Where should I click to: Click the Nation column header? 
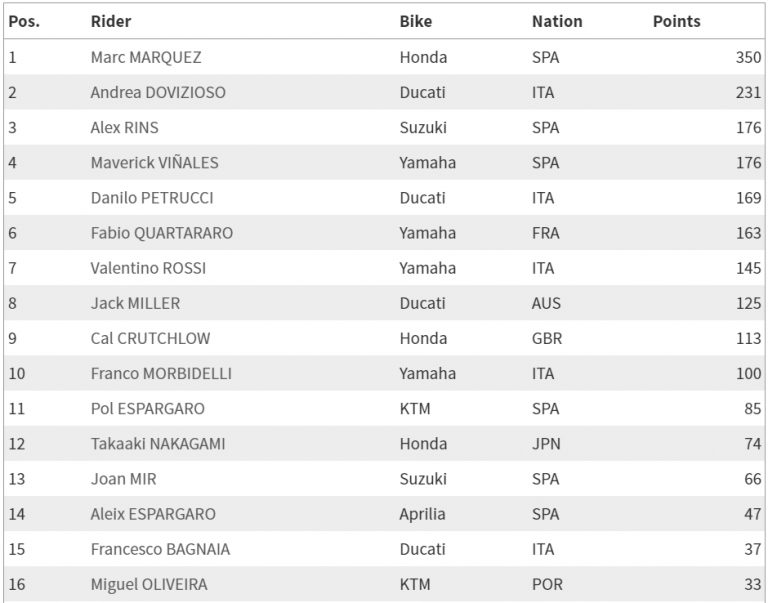(x=557, y=21)
